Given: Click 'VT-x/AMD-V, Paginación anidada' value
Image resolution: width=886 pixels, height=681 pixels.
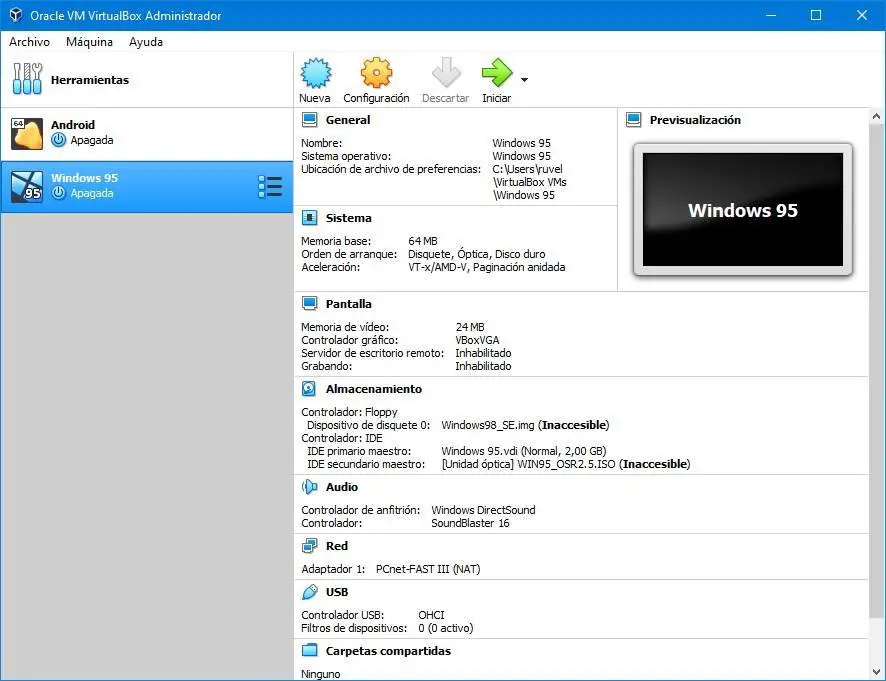Looking at the screenshot, I should click(487, 267).
